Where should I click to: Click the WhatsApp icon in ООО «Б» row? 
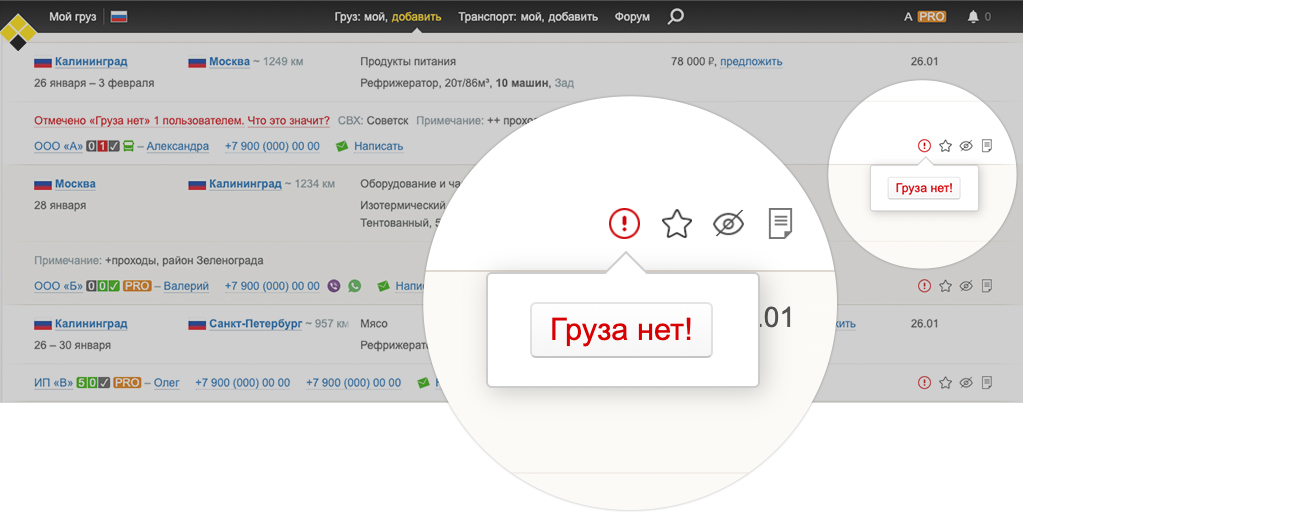pos(354,286)
